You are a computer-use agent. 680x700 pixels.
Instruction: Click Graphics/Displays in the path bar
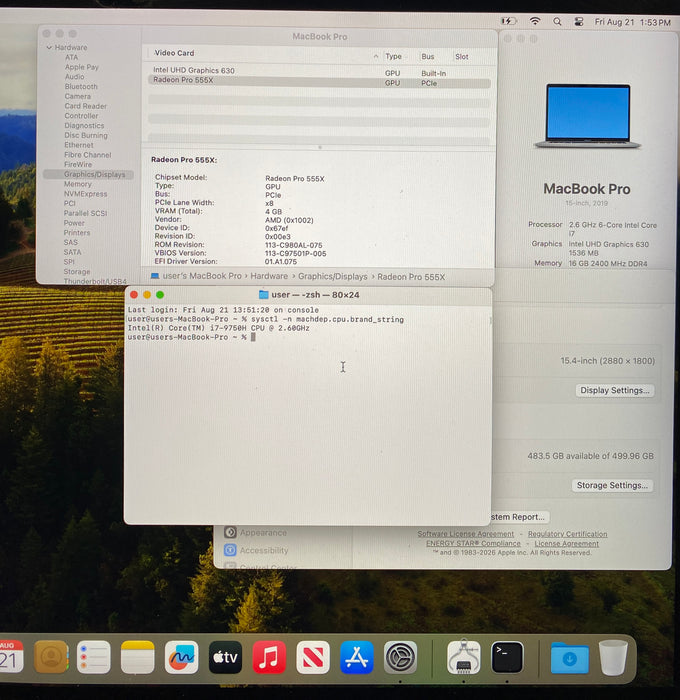coord(333,276)
